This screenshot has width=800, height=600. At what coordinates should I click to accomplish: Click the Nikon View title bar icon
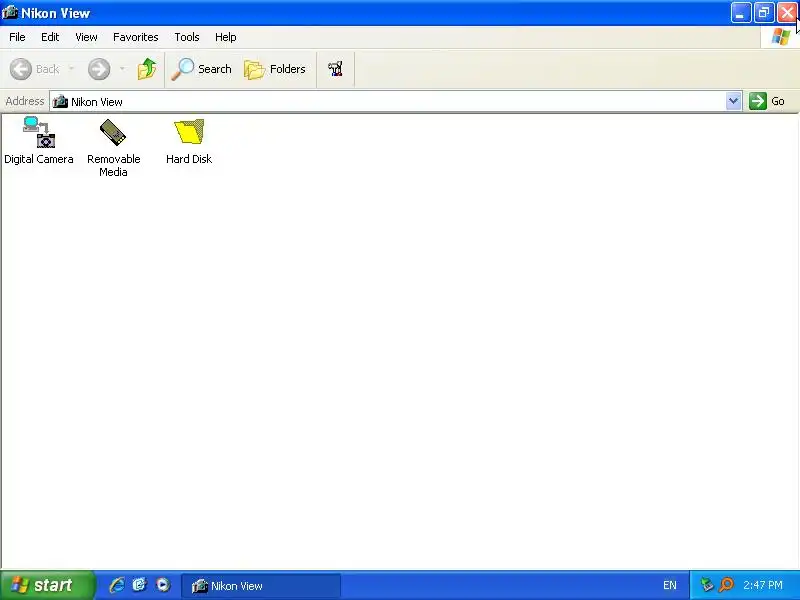[x=10, y=12]
